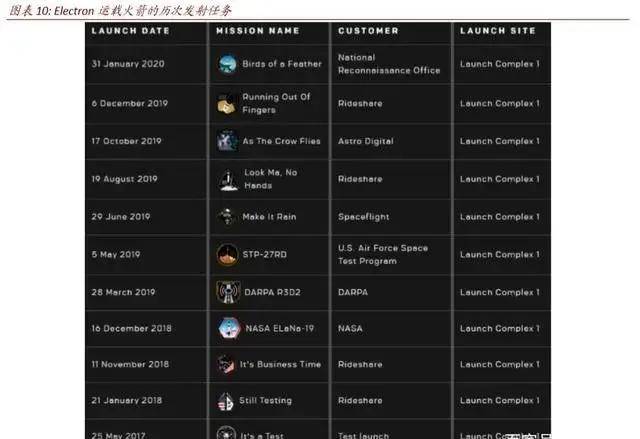Select the date 19 August 2019
The height and width of the screenshot is (439, 640).
[x=124, y=179]
